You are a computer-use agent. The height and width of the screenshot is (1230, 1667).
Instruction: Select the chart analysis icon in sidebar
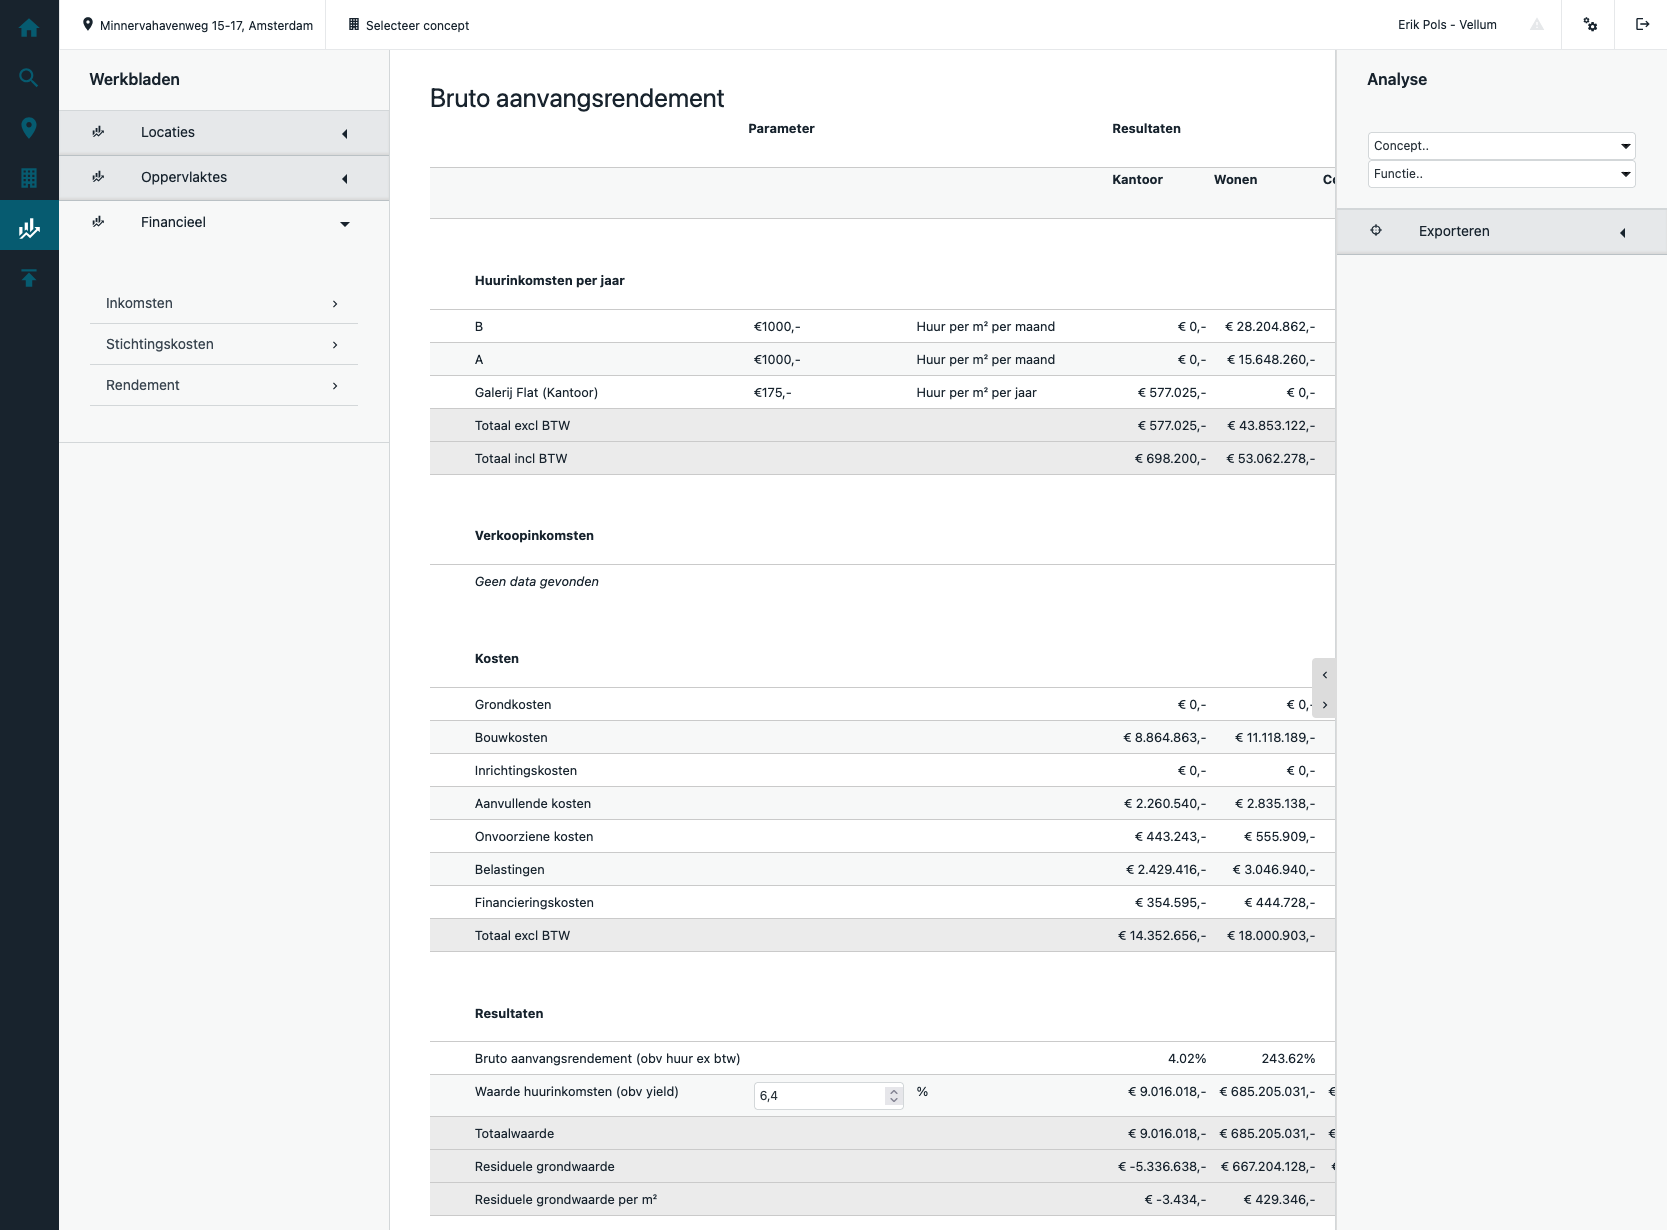29,228
